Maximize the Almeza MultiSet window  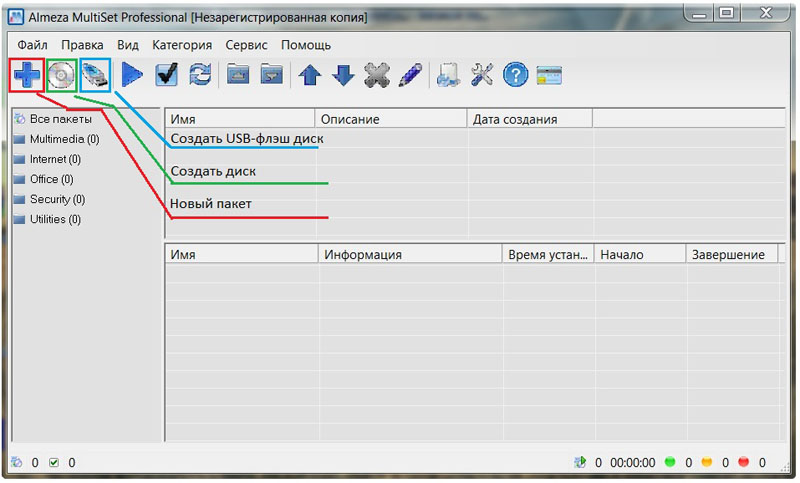727,13
